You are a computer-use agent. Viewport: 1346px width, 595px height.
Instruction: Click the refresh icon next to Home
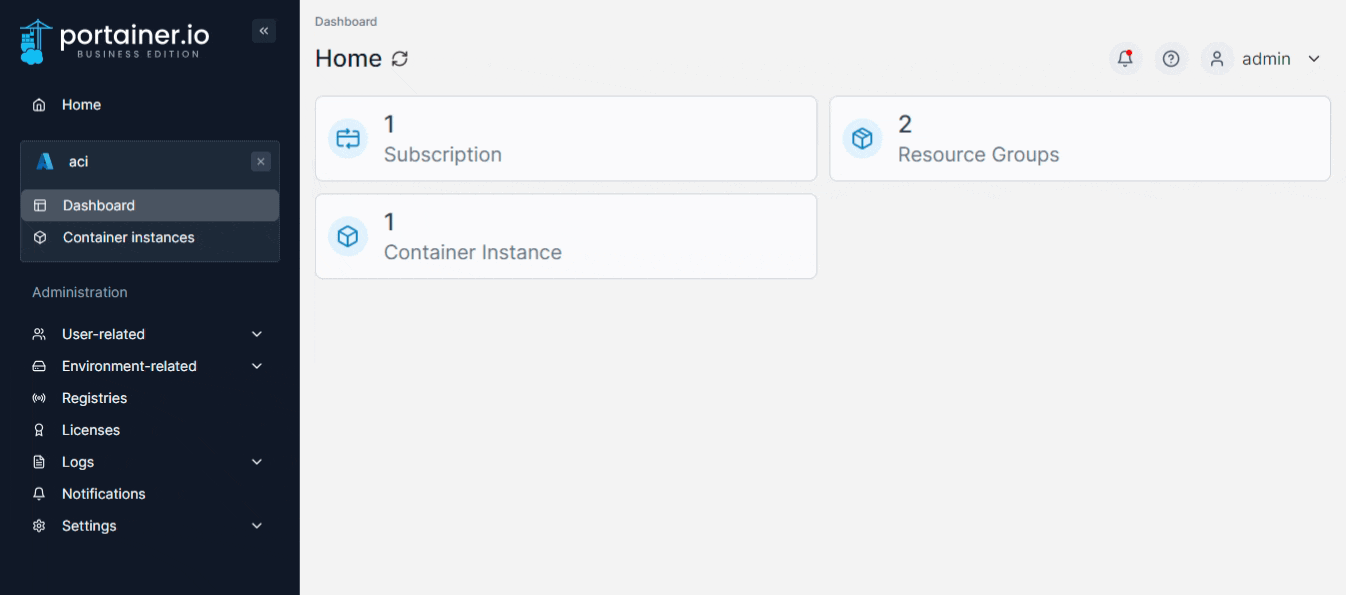[x=400, y=59]
